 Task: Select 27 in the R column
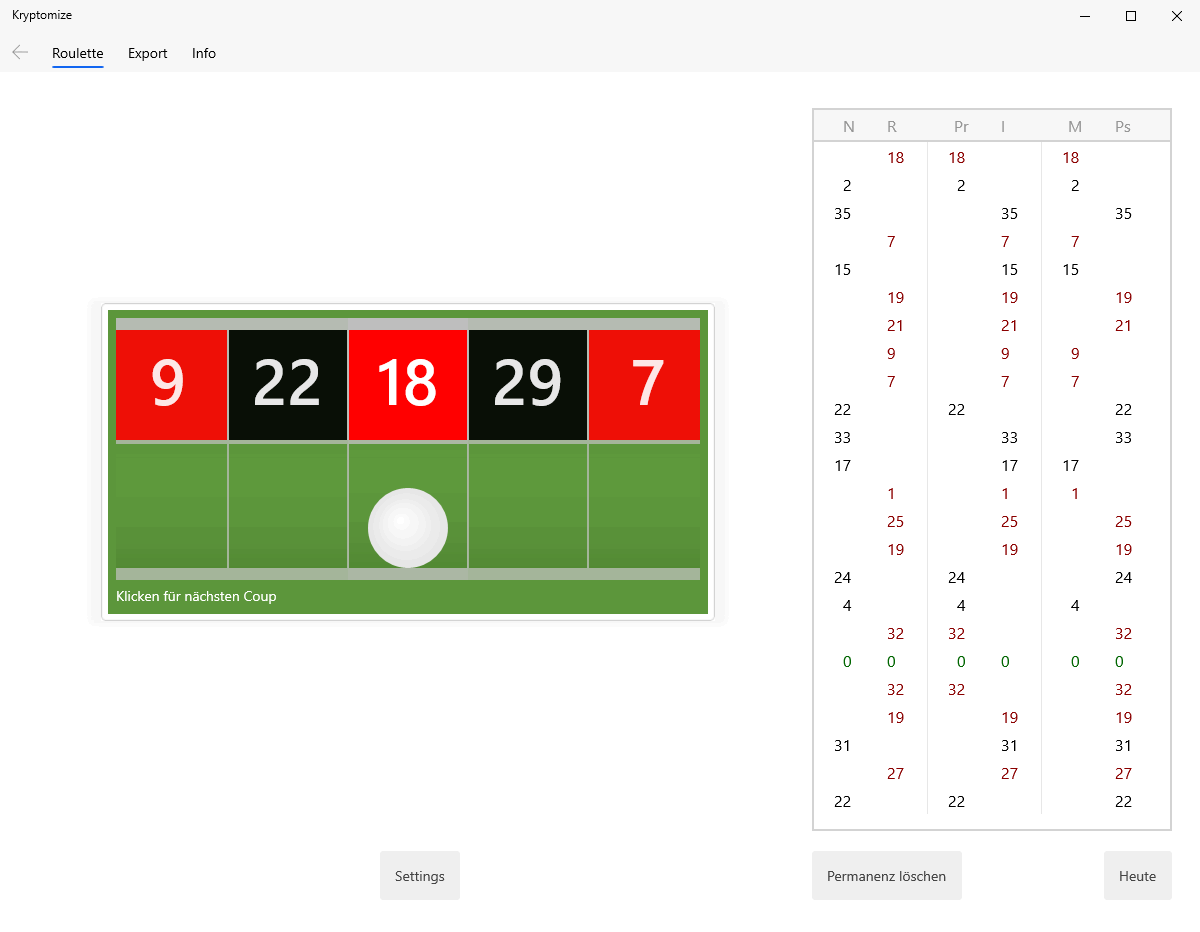(896, 774)
